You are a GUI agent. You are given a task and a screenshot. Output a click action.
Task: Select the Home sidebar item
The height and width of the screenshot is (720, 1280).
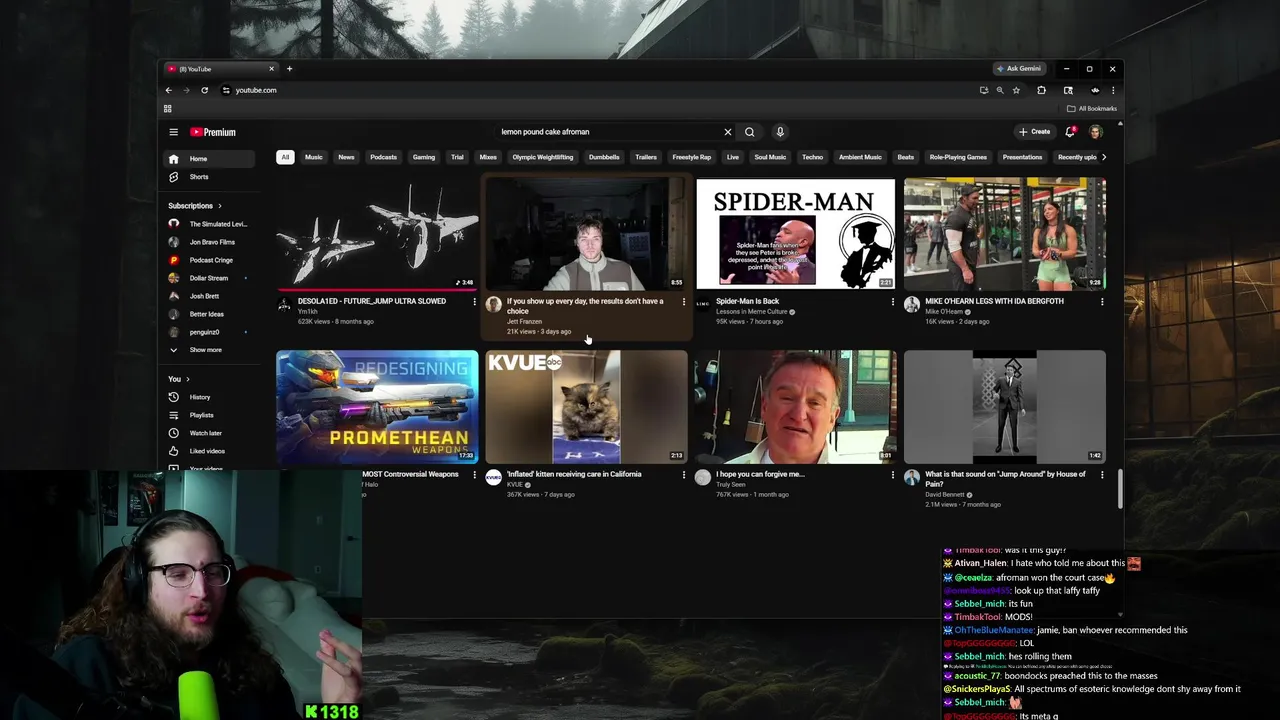(209, 159)
